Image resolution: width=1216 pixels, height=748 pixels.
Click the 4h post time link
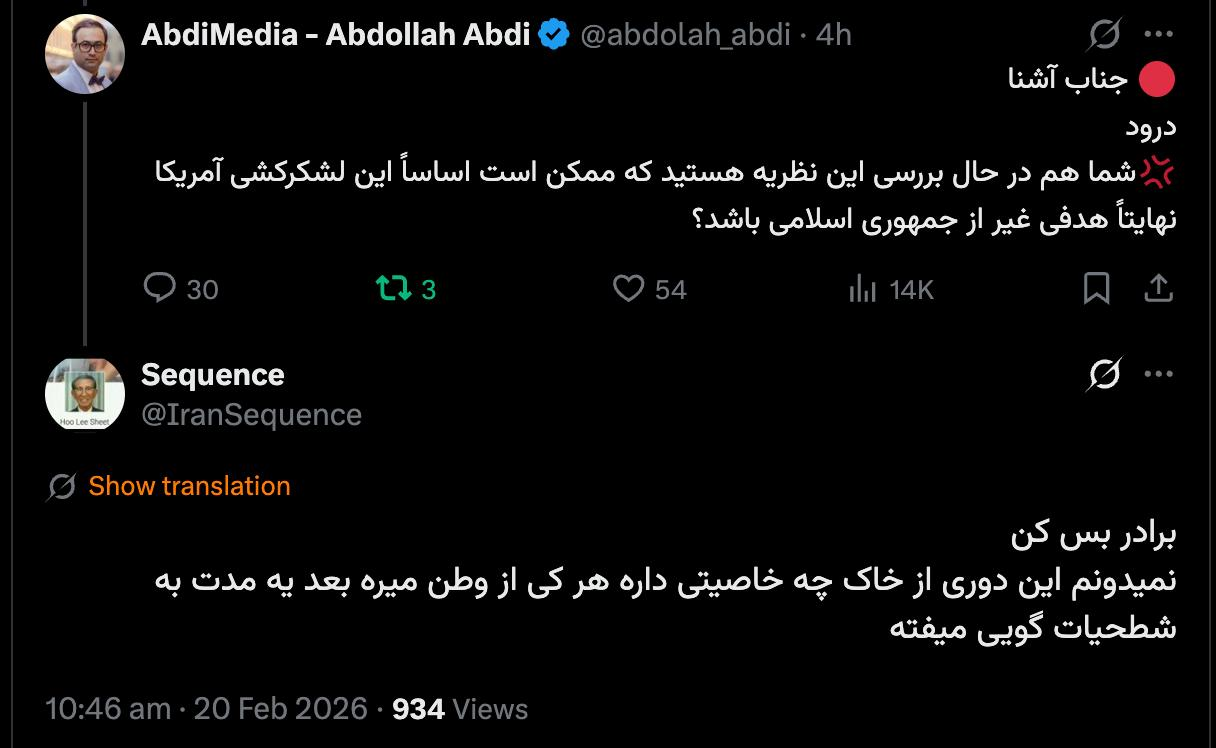coord(834,35)
